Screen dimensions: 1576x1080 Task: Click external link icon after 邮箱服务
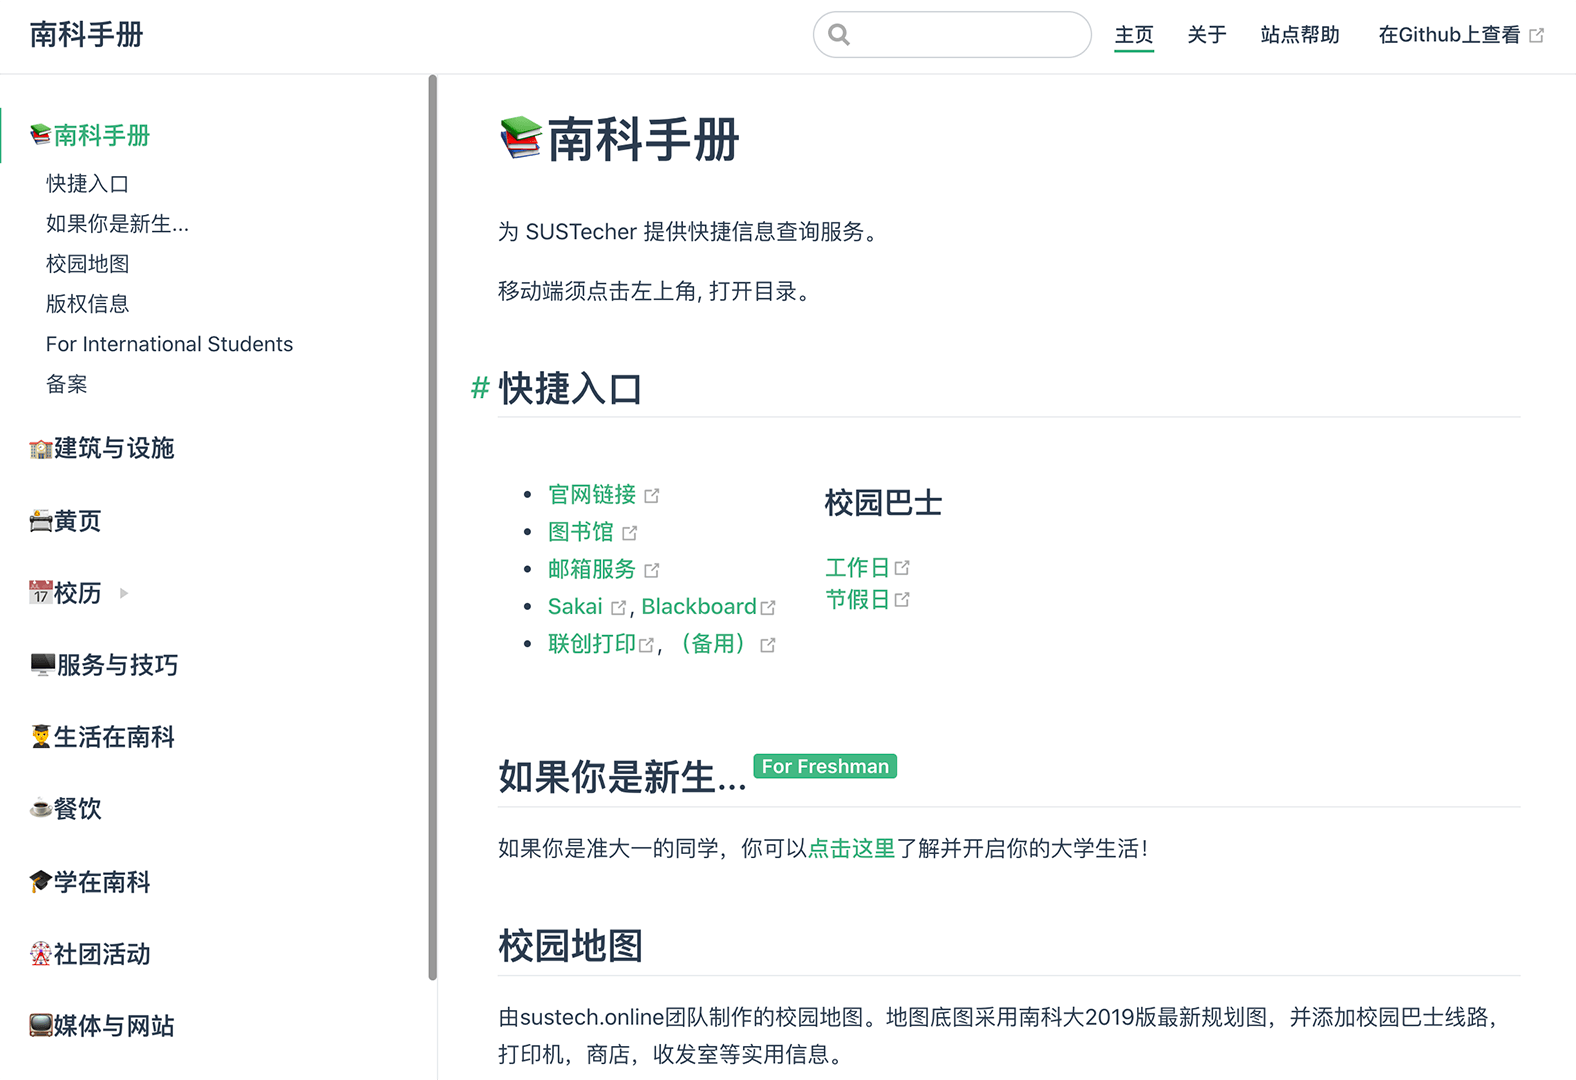coord(652,570)
